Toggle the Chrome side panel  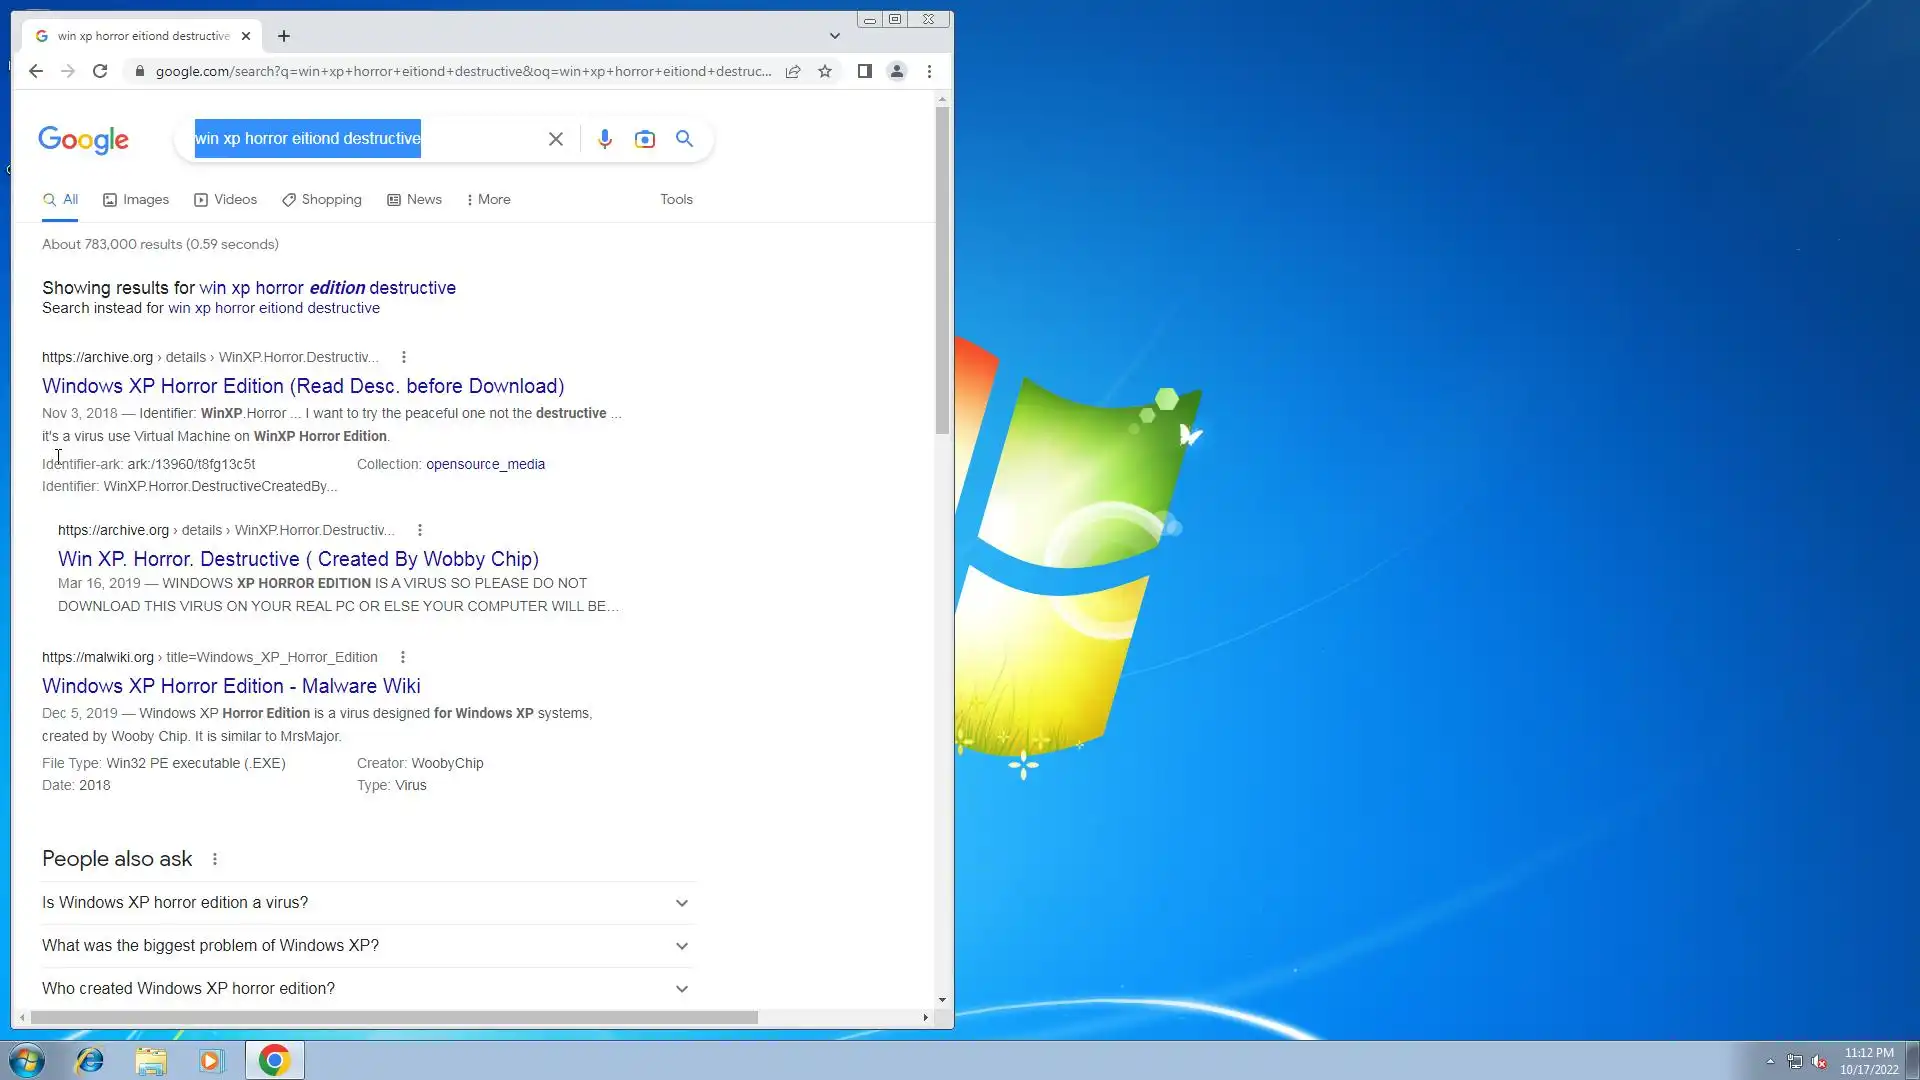865,71
